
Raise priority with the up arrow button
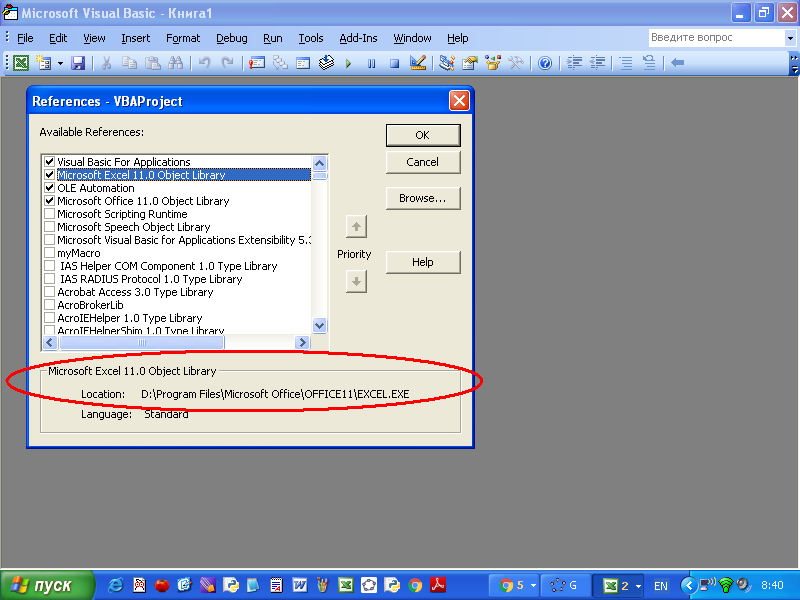pos(356,227)
